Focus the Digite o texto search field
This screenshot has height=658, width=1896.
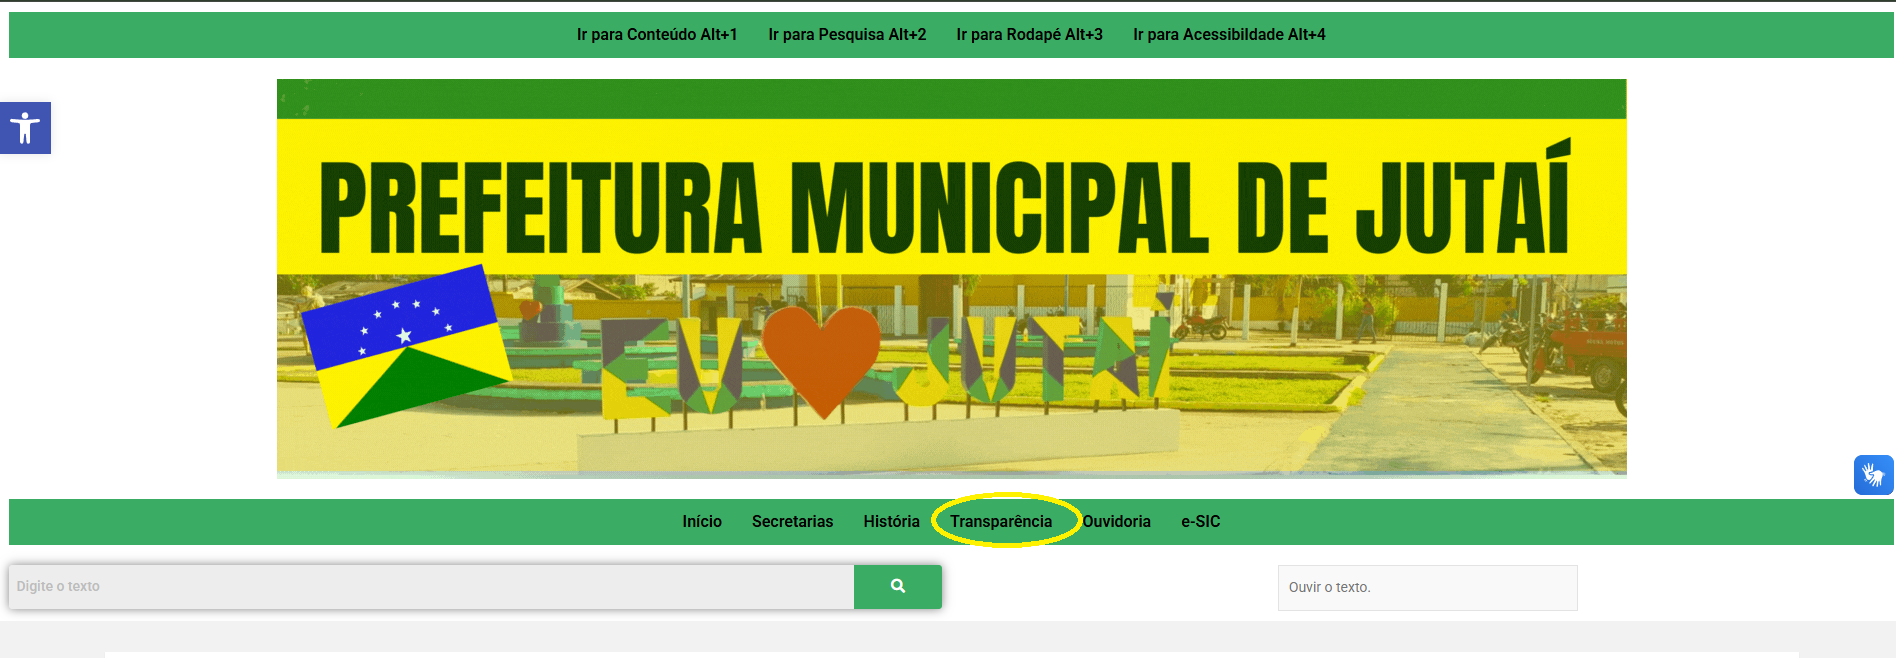[431, 587]
